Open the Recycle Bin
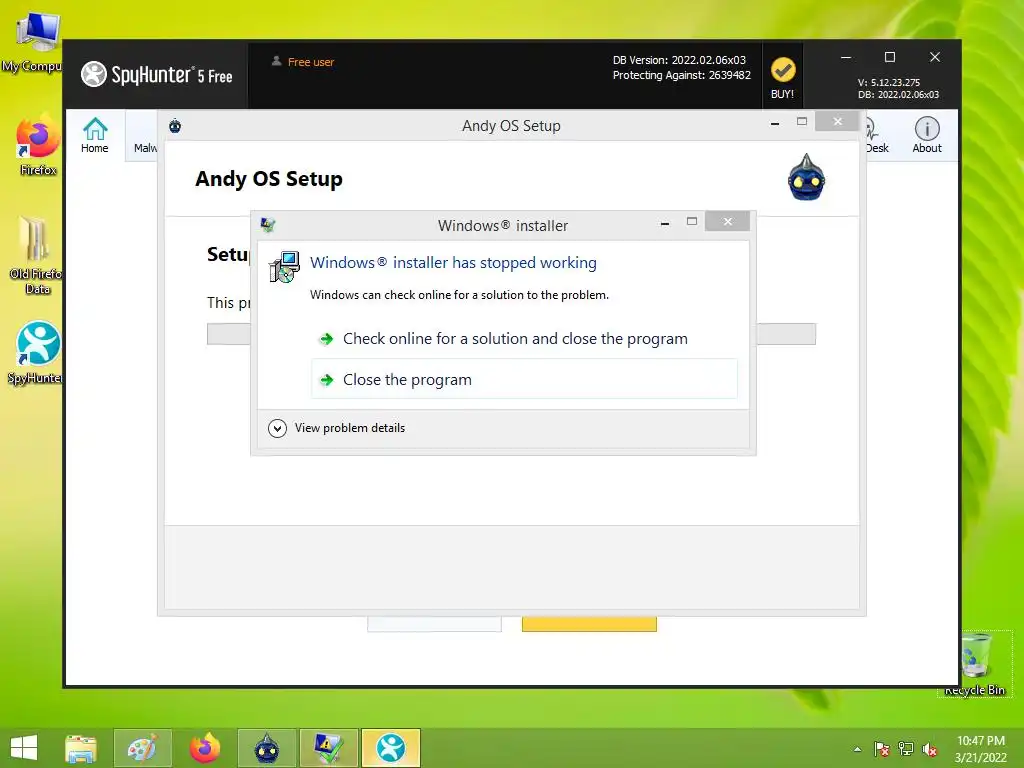The image size is (1024, 768). click(x=975, y=664)
